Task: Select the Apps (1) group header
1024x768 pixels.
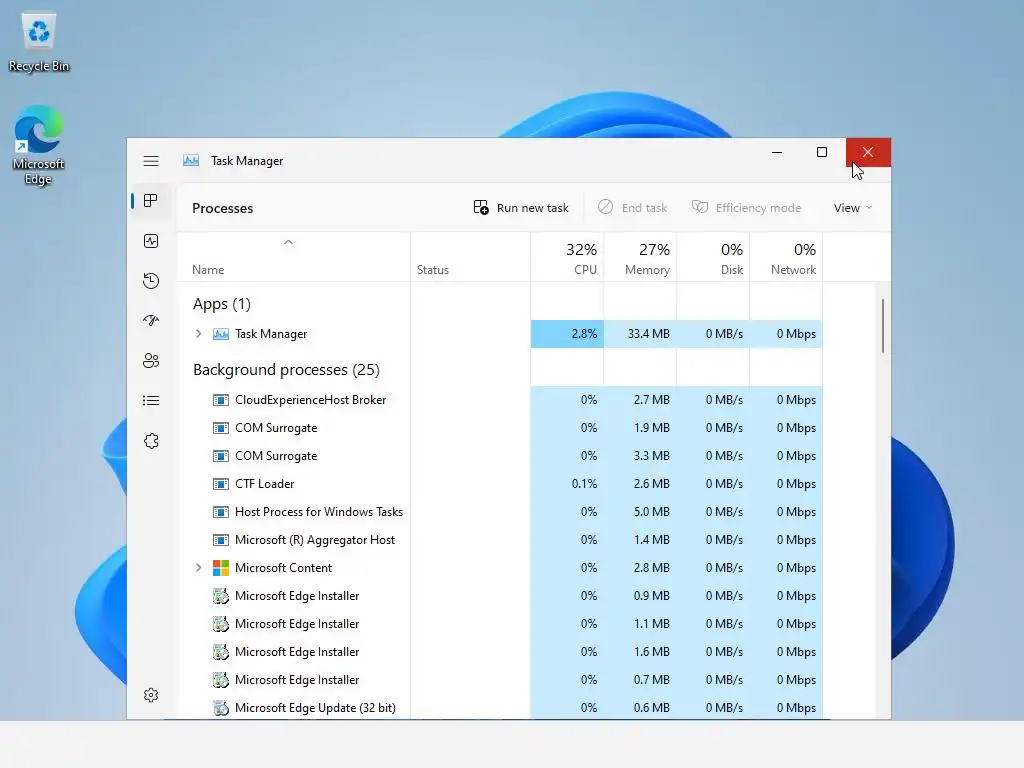Action: pyautogui.click(x=221, y=304)
